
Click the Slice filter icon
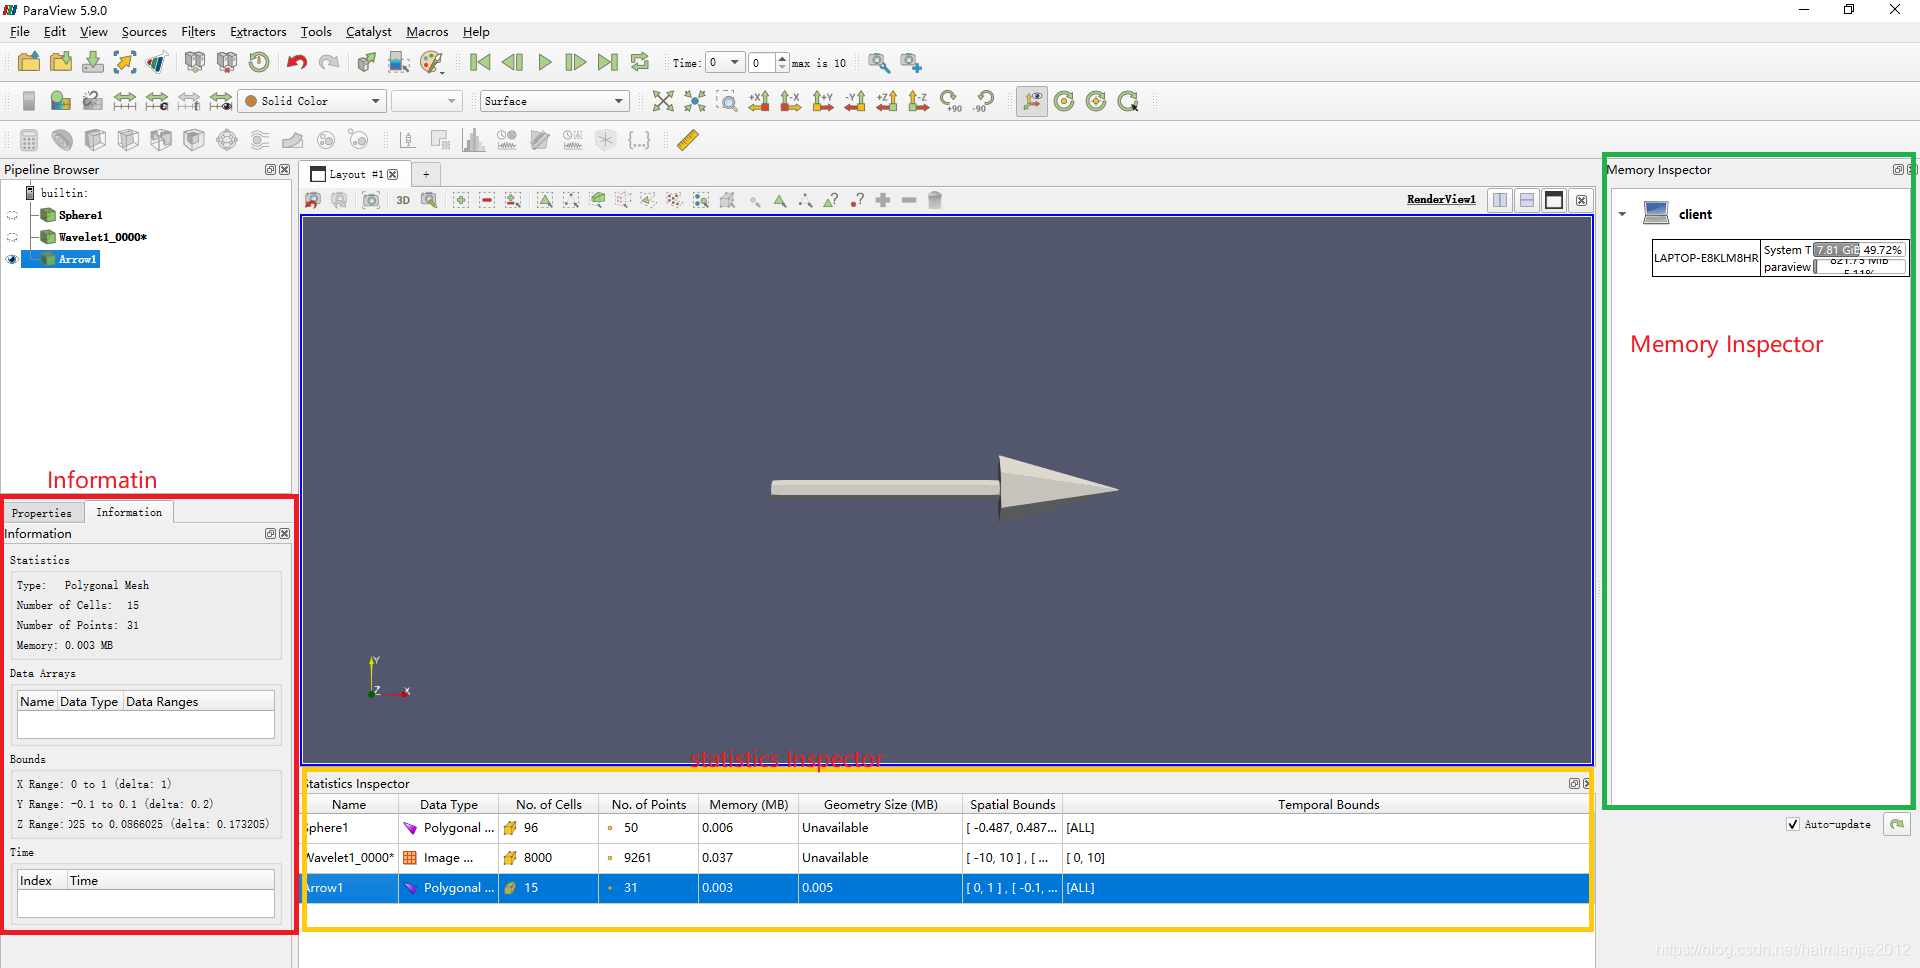128,140
